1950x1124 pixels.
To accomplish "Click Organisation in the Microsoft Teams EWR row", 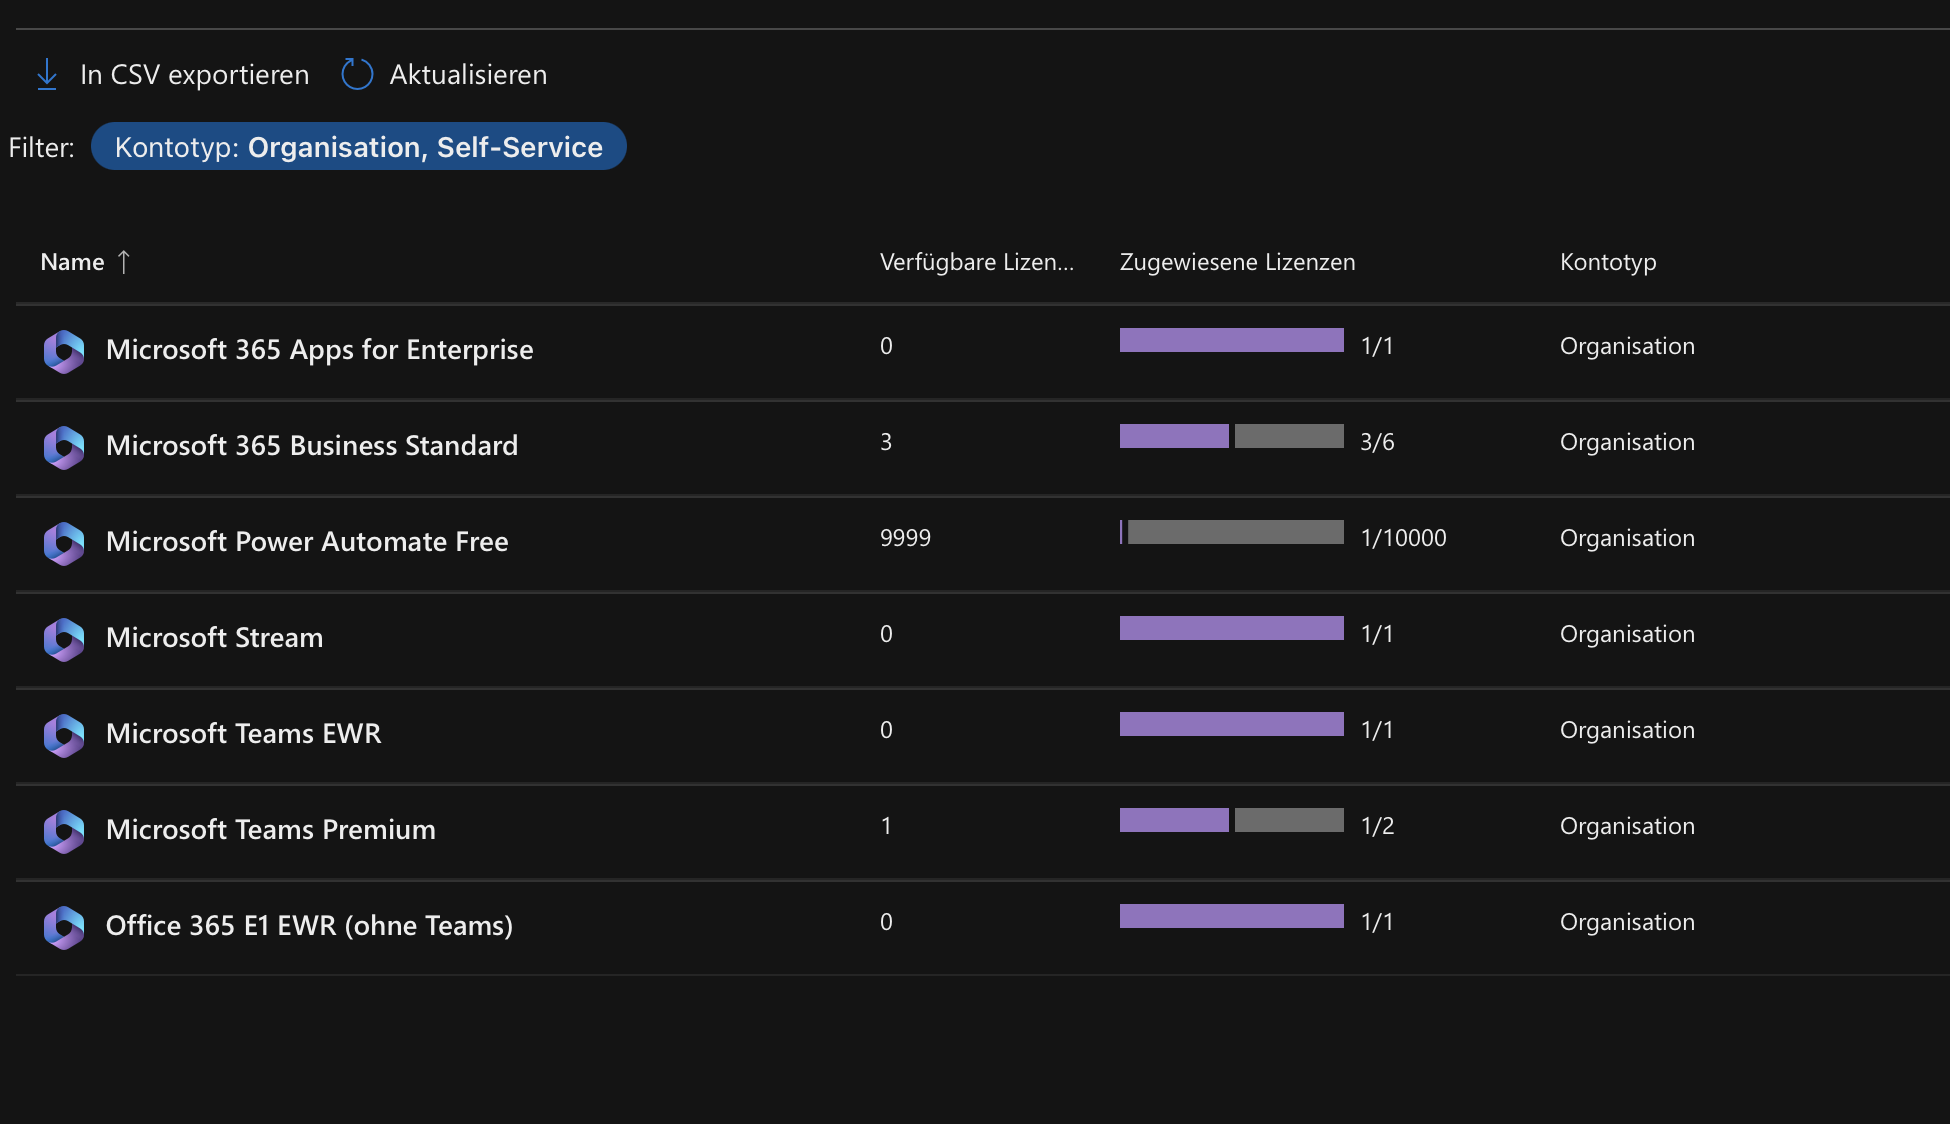I will point(1627,730).
